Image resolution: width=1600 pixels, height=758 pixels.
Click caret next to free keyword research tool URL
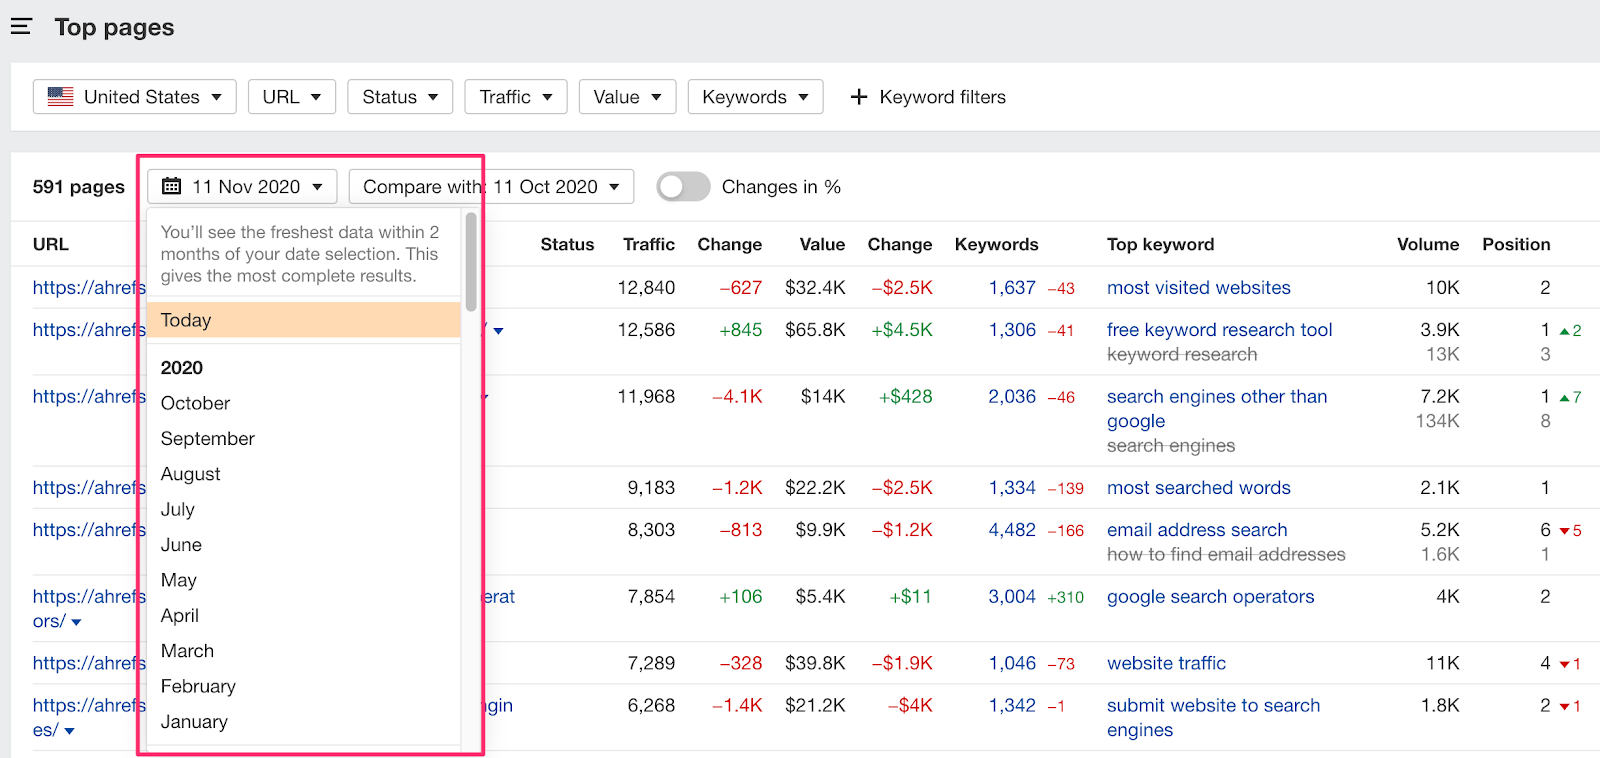(x=498, y=331)
